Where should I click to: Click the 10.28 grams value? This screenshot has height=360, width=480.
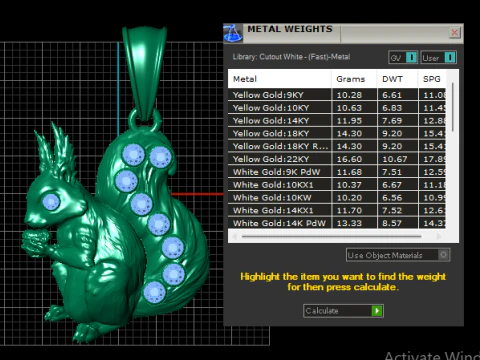pyautogui.click(x=349, y=95)
